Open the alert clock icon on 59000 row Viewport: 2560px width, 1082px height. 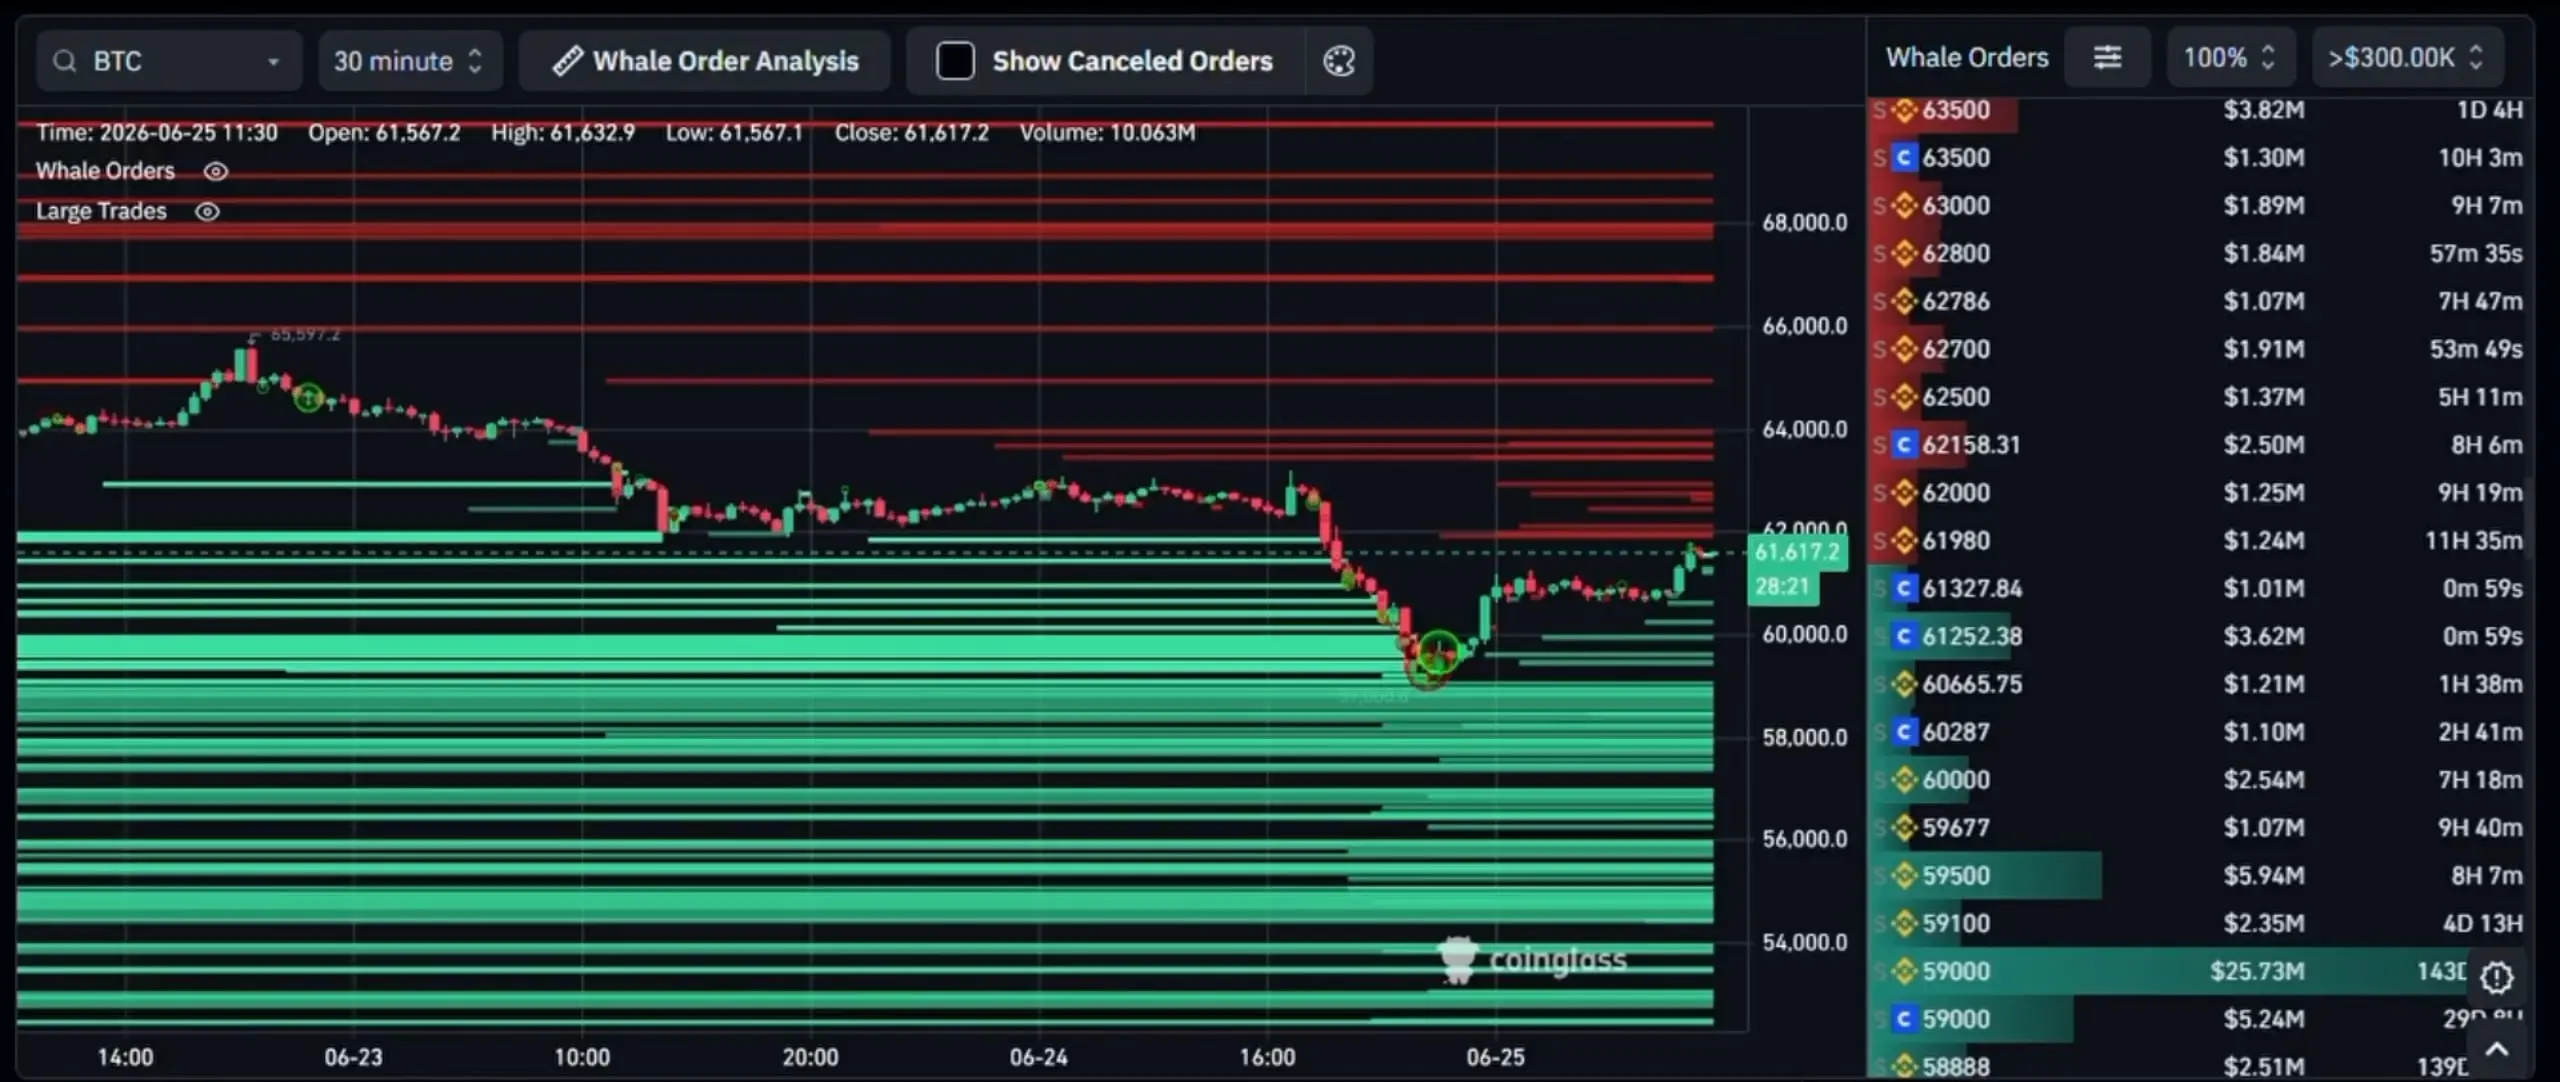(2497, 977)
